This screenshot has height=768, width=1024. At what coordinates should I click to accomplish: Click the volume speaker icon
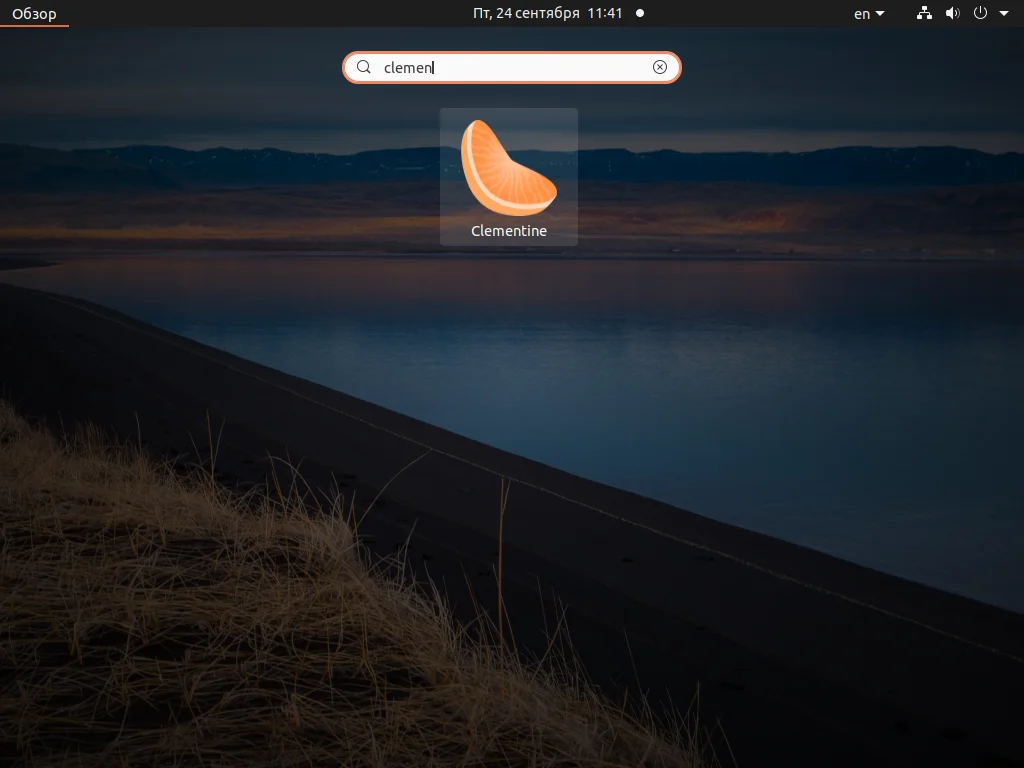[953, 13]
